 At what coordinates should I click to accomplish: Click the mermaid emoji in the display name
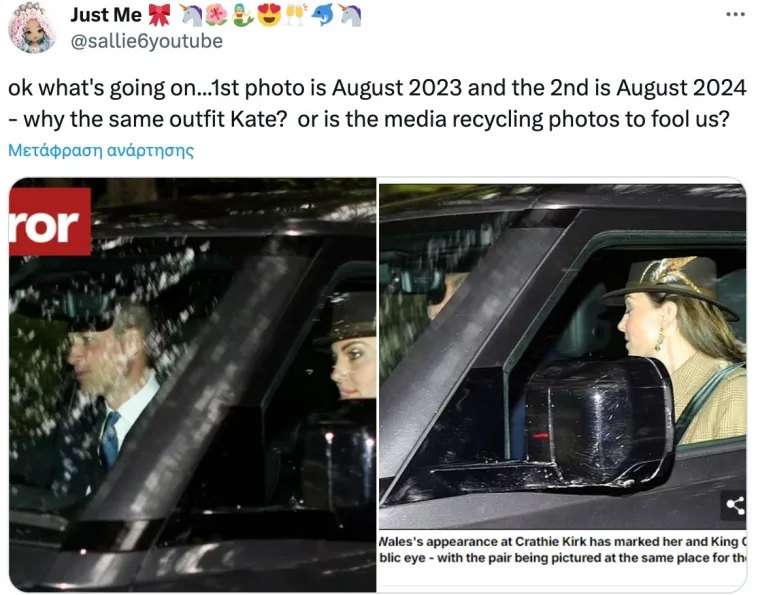point(242,16)
